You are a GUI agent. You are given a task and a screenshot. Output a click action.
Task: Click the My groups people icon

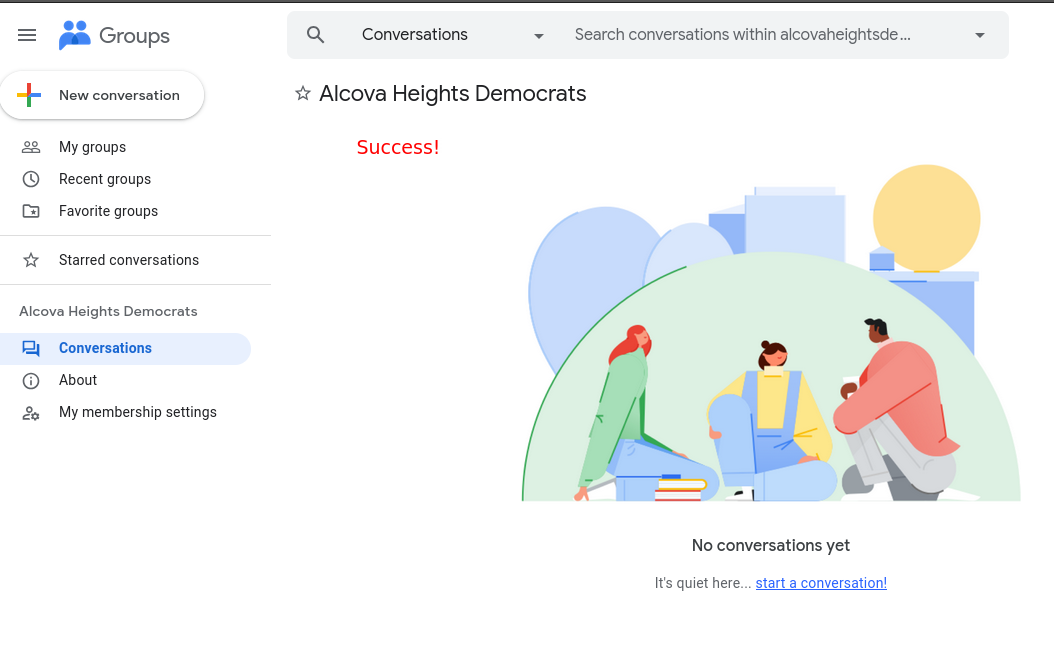coord(31,147)
